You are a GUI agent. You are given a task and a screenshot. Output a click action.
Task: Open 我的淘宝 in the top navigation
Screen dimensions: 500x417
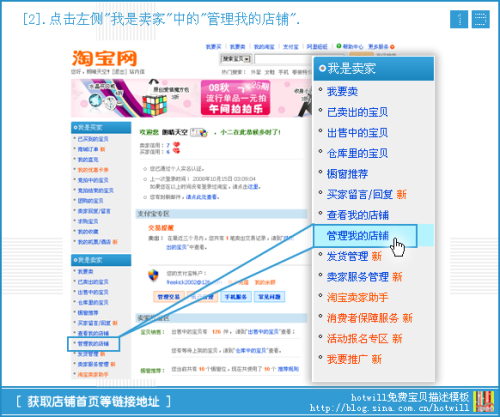264,47
